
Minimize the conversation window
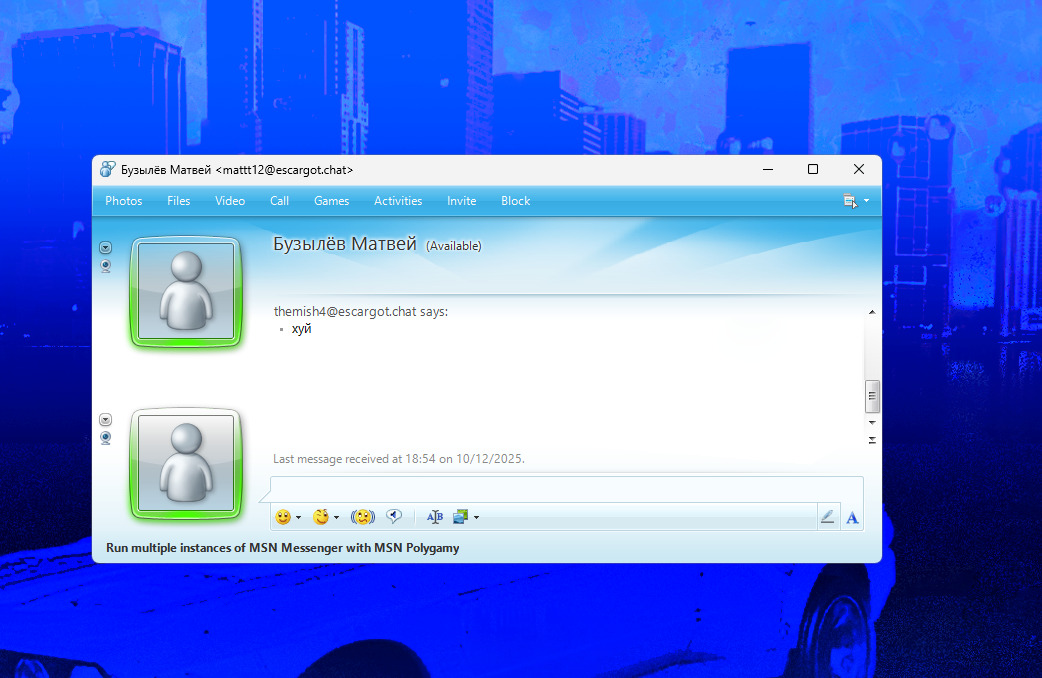click(x=768, y=170)
